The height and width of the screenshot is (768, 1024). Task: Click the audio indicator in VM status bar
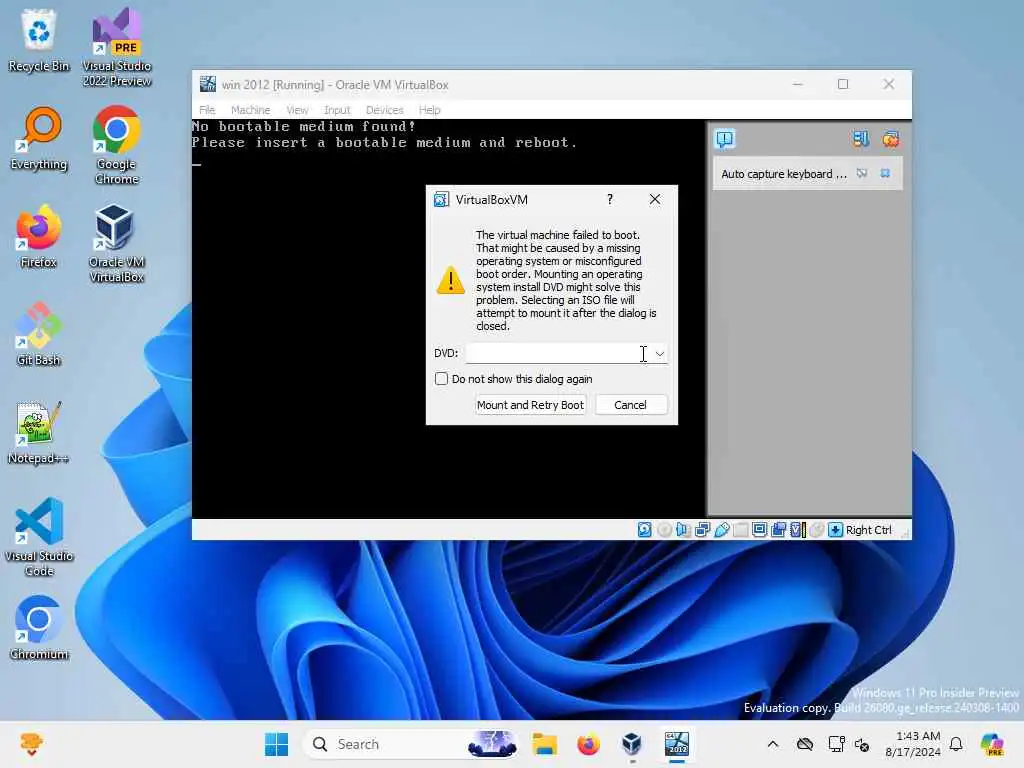pos(683,530)
